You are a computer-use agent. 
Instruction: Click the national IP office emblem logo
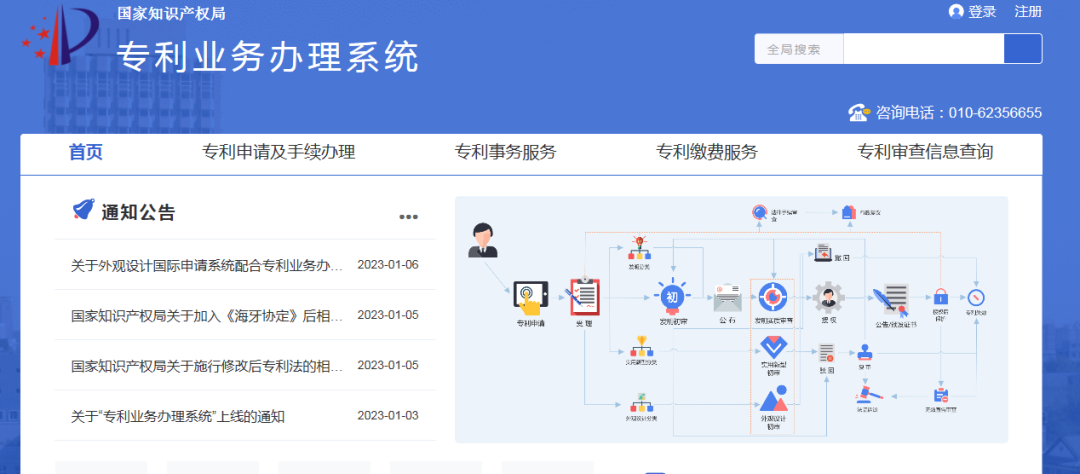(61, 36)
